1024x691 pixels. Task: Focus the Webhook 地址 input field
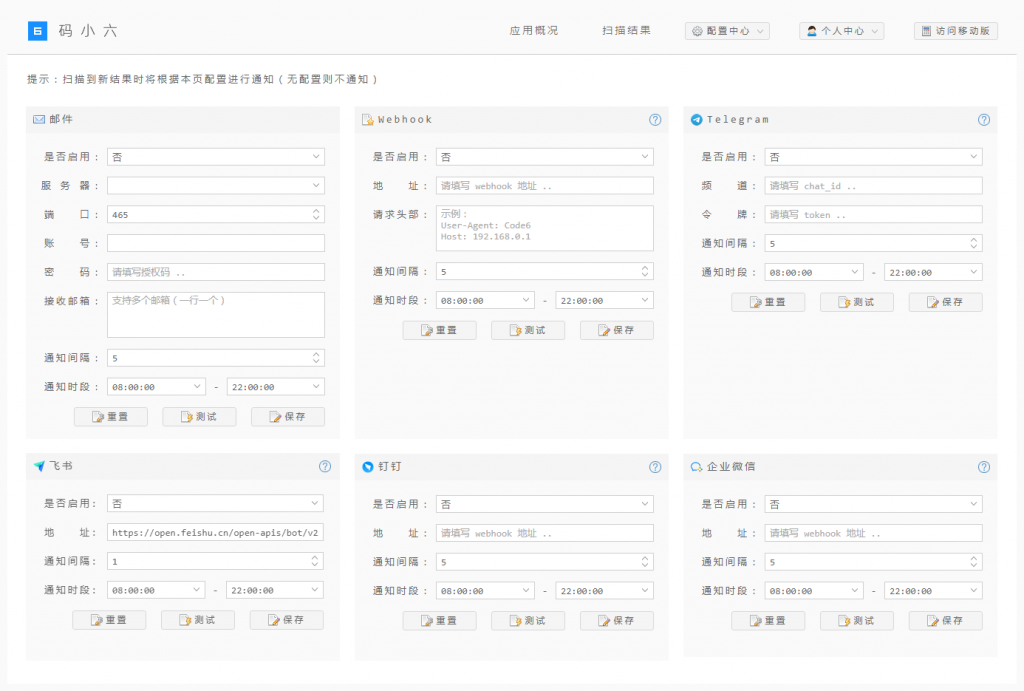pyautogui.click(x=545, y=185)
